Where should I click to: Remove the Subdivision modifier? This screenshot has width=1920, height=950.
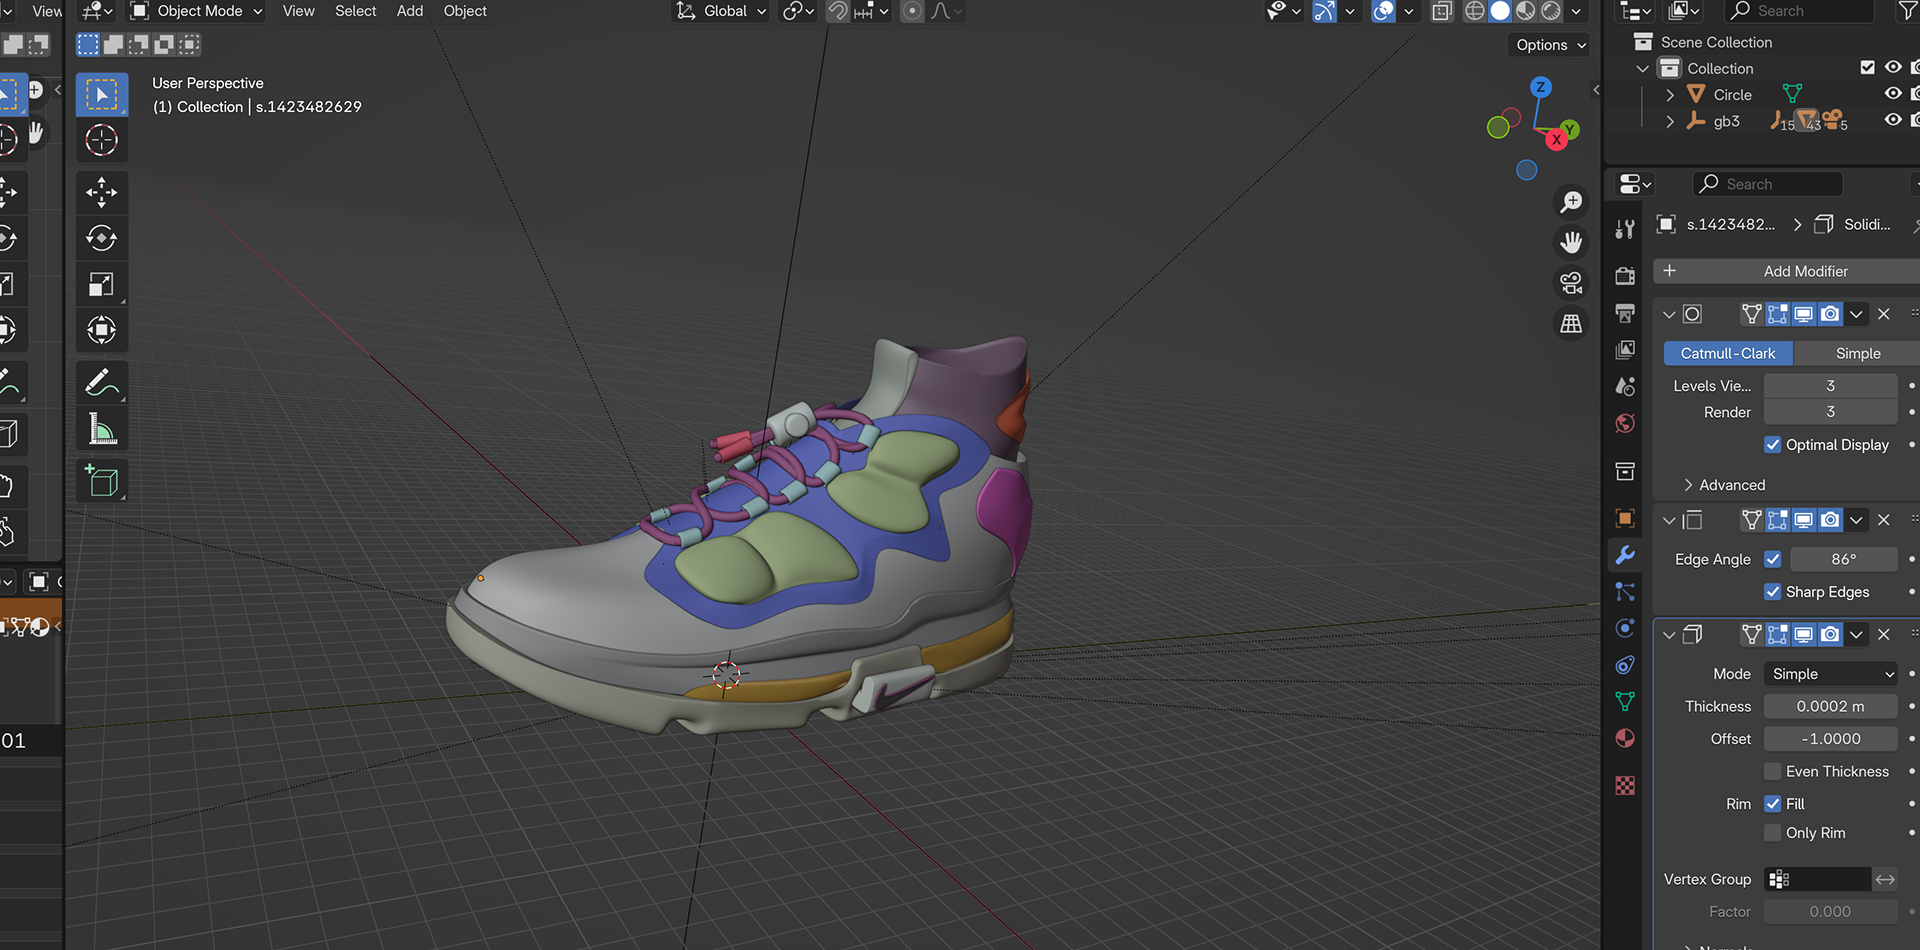[x=1884, y=314]
